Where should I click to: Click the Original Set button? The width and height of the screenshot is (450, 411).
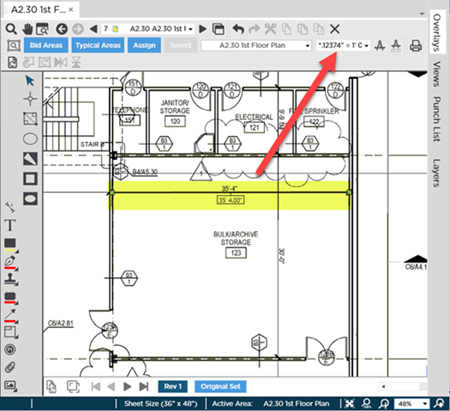pos(220,386)
